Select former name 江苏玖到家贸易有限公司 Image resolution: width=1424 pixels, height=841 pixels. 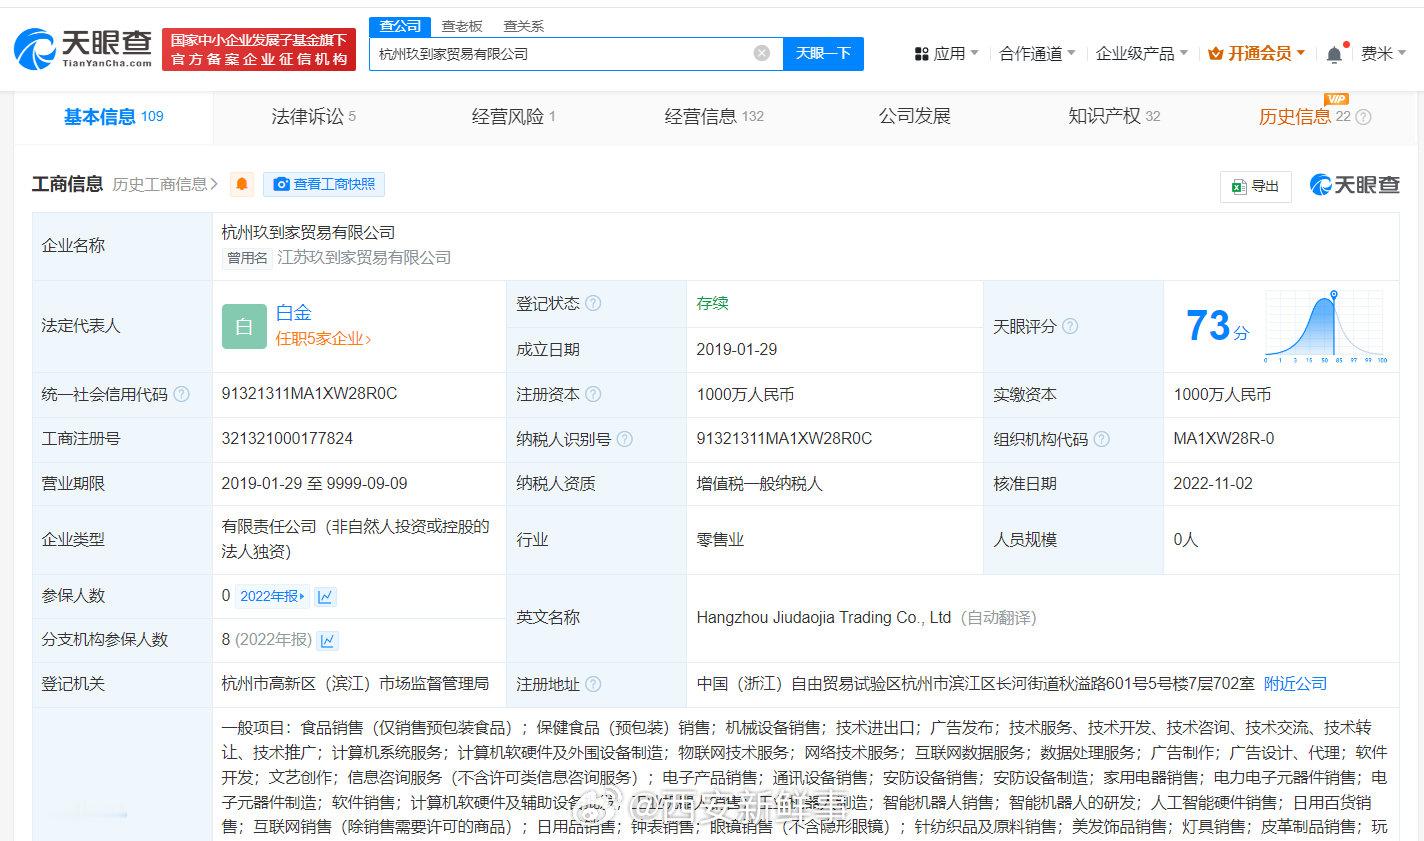pyautogui.click(x=364, y=258)
